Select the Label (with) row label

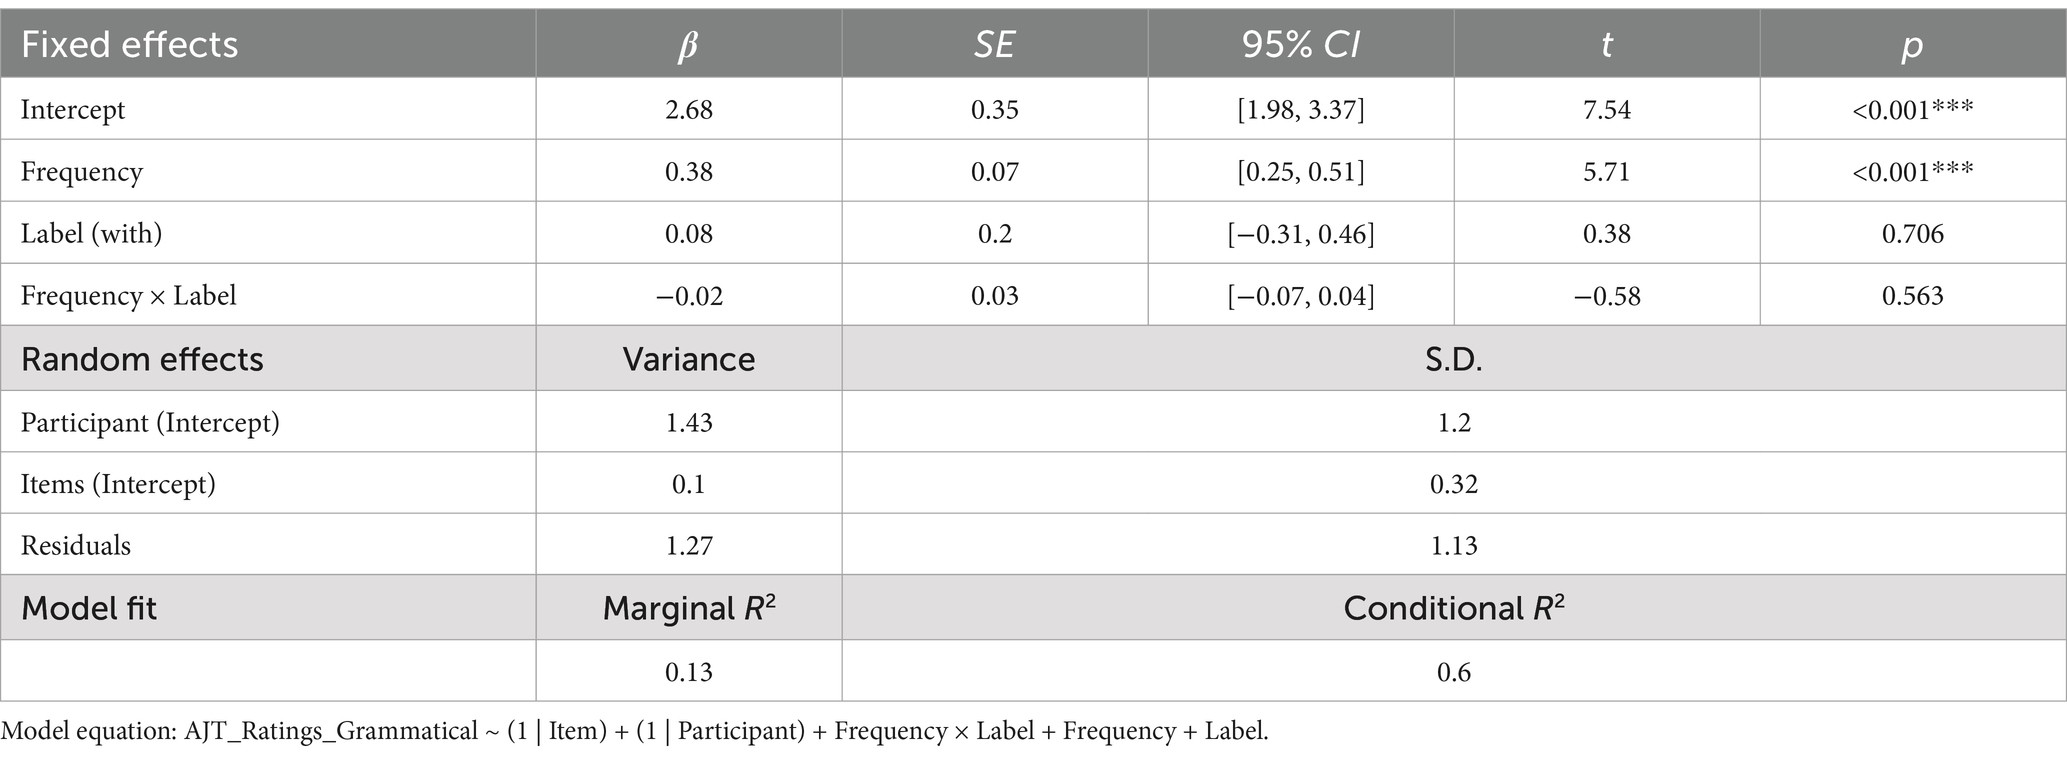[x=91, y=233]
